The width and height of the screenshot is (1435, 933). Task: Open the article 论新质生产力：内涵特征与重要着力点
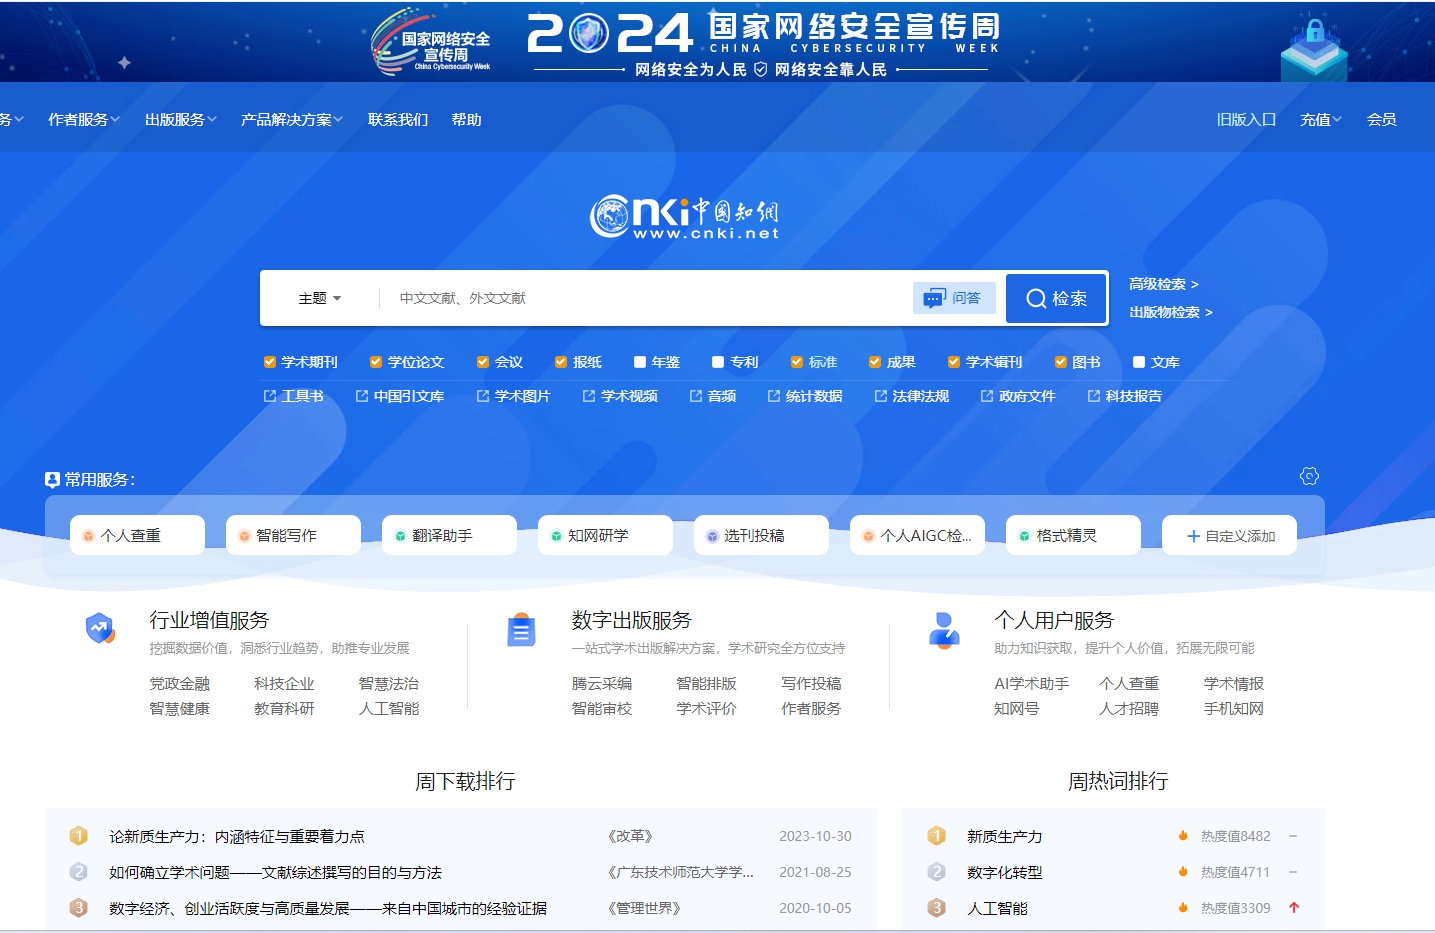point(237,836)
